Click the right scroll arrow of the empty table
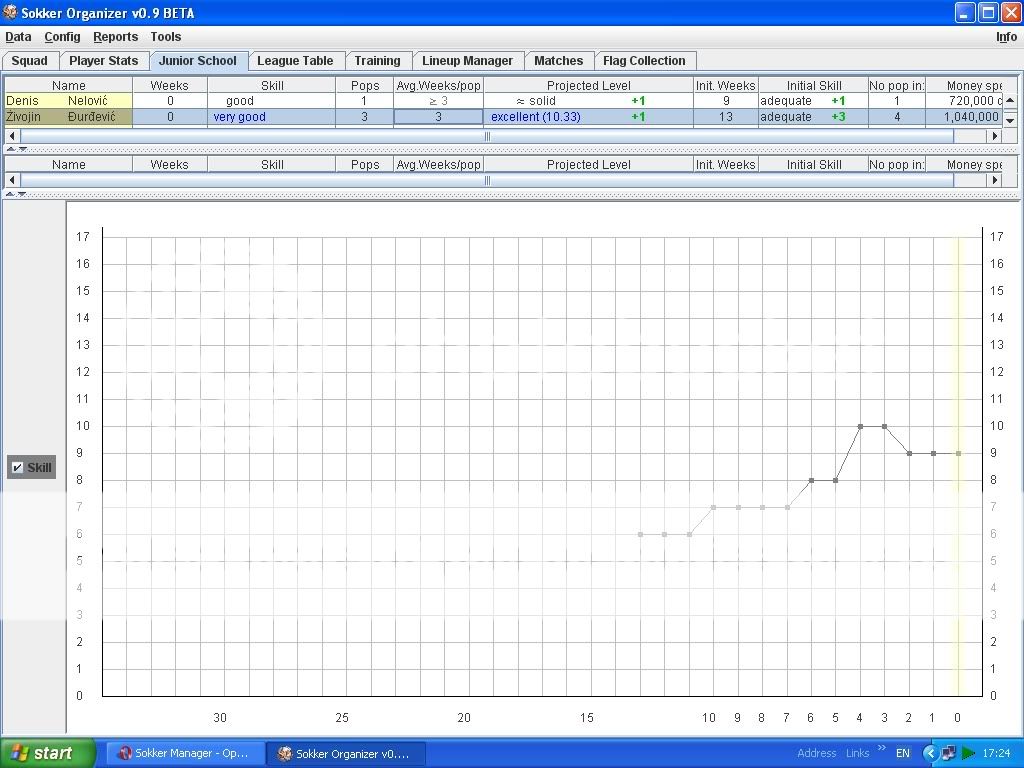The height and width of the screenshot is (768, 1024). [x=994, y=180]
